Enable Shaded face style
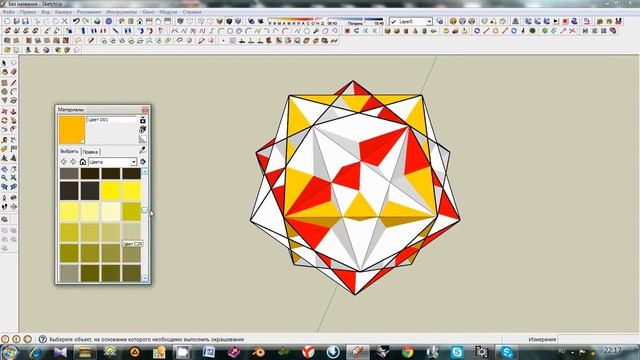The image size is (640, 360). tap(220, 21)
